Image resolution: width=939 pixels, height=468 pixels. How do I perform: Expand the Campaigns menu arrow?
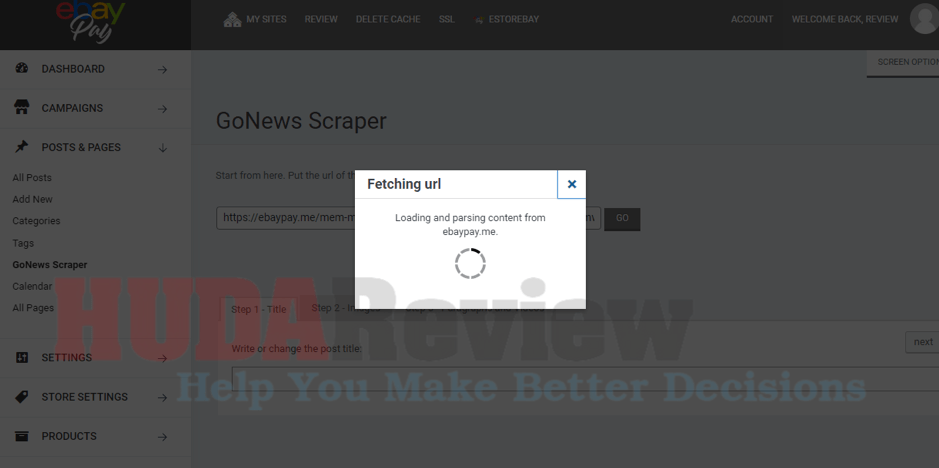162,109
